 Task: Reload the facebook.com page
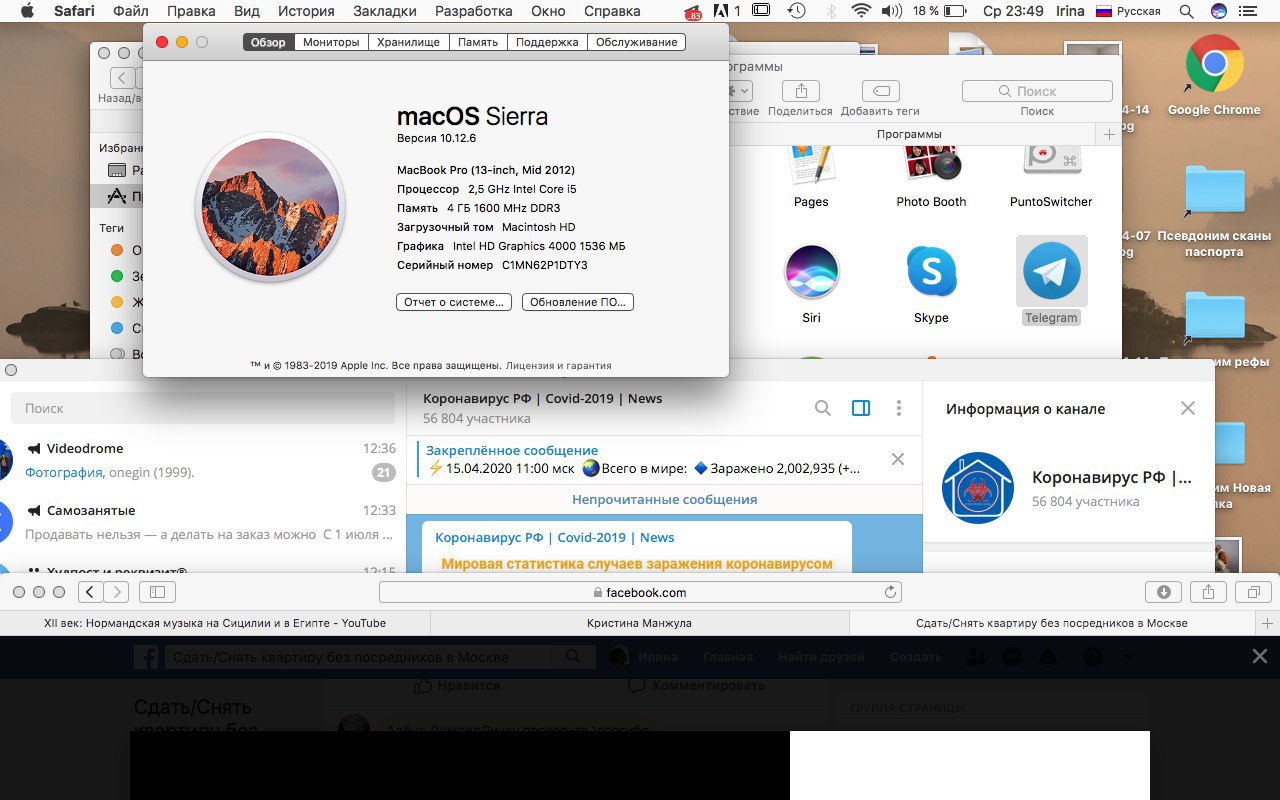(890, 592)
